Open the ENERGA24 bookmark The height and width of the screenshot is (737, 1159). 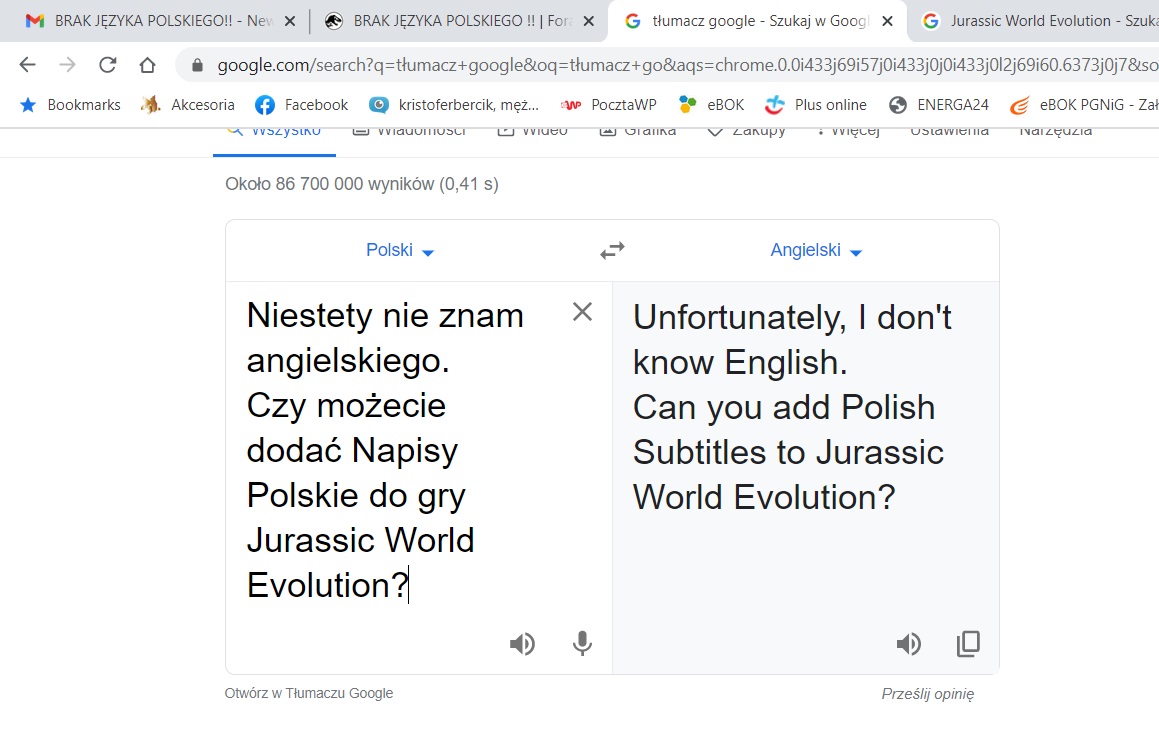pyautogui.click(x=939, y=105)
